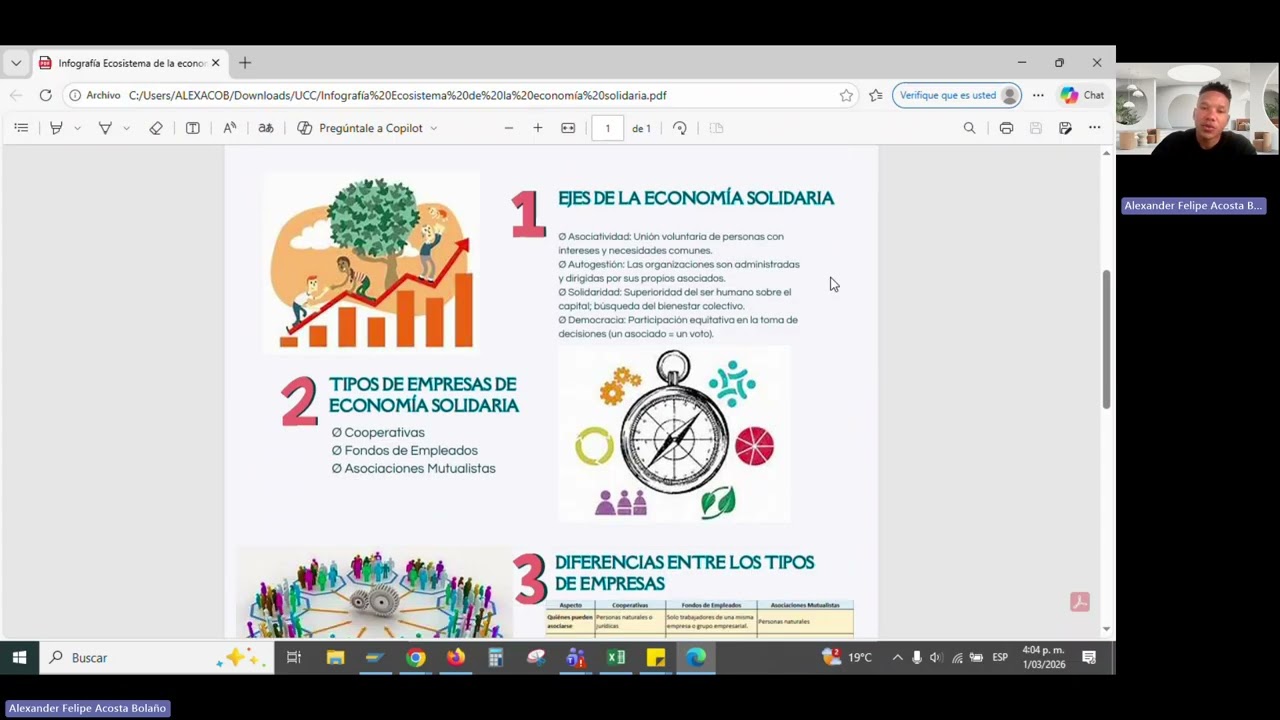
Task: Zoom in with the plus button
Action: 538,128
